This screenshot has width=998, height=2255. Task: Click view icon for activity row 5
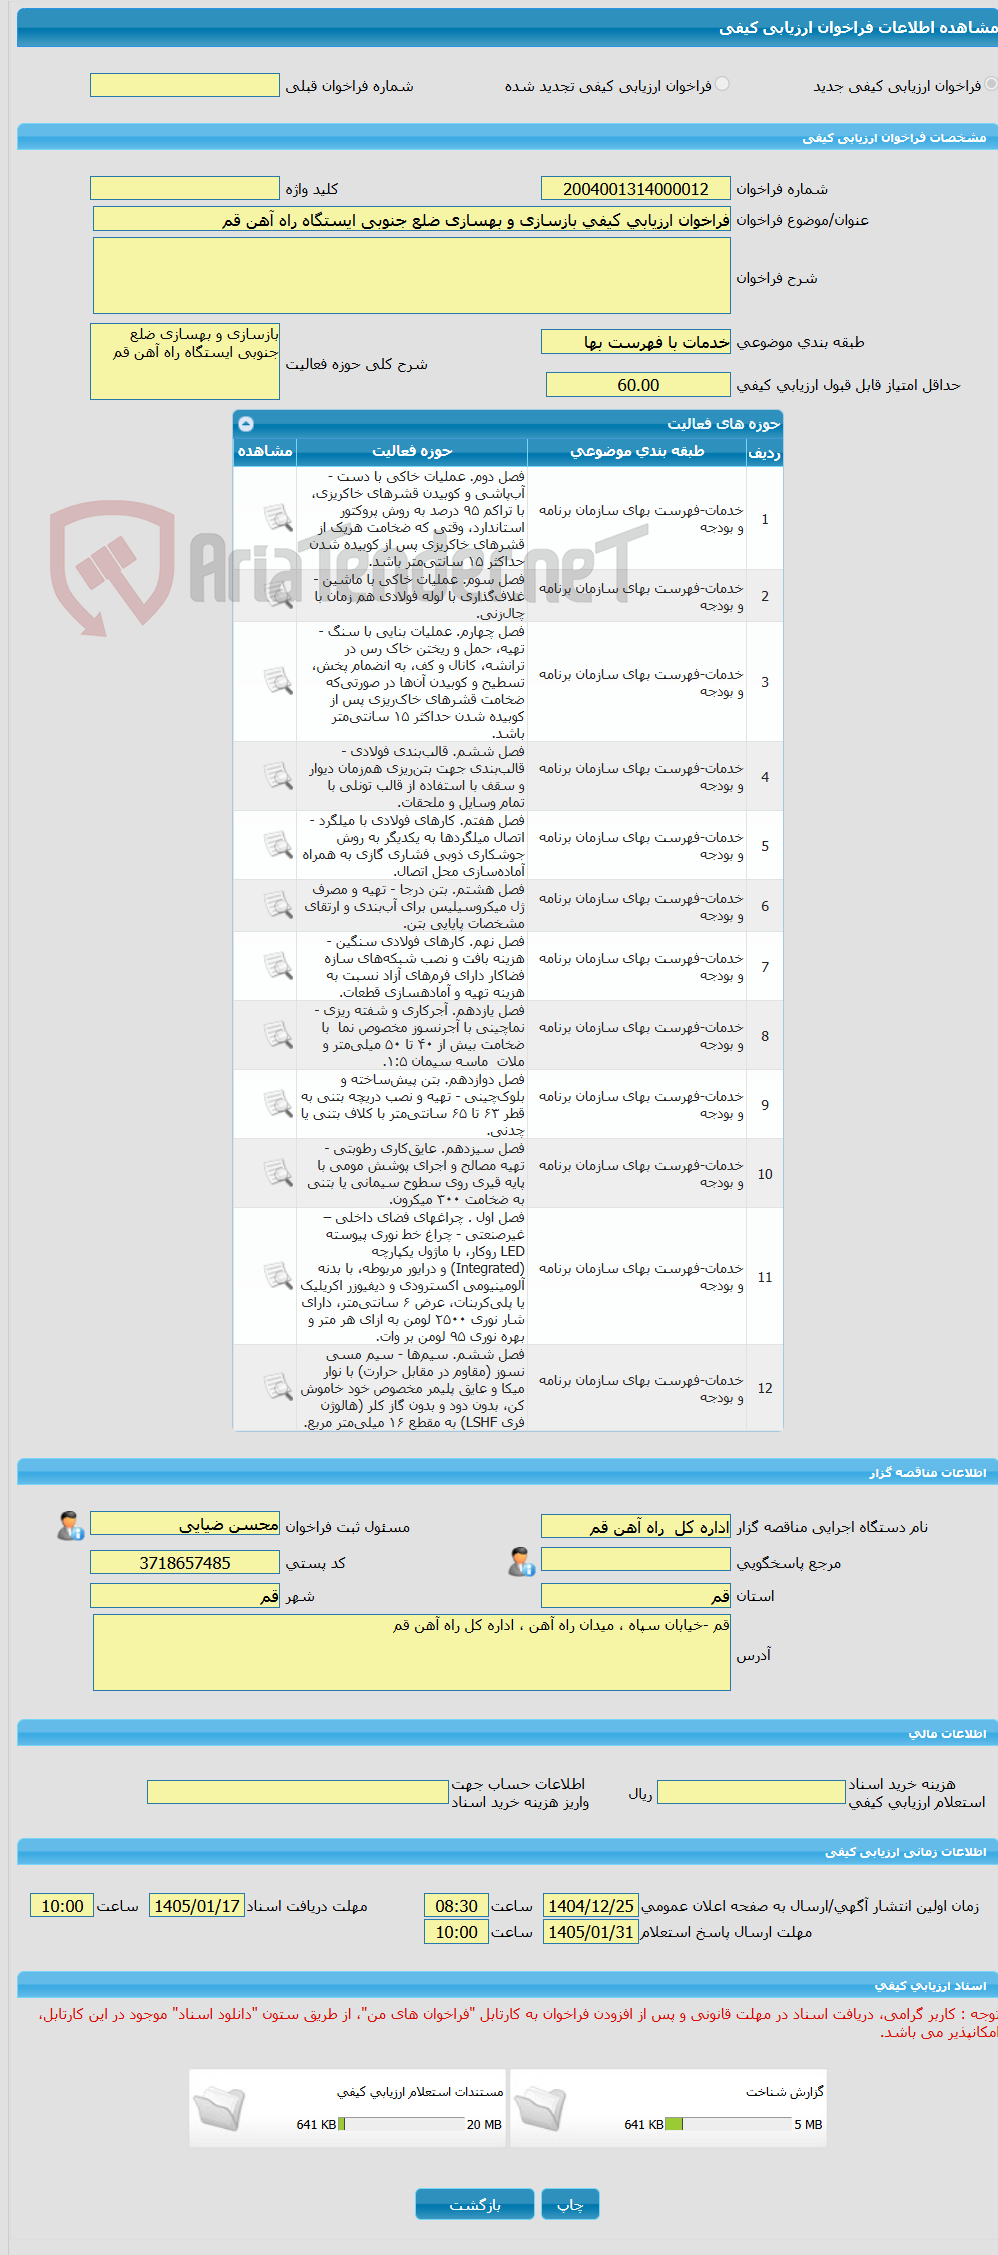pyautogui.click(x=278, y=845)
